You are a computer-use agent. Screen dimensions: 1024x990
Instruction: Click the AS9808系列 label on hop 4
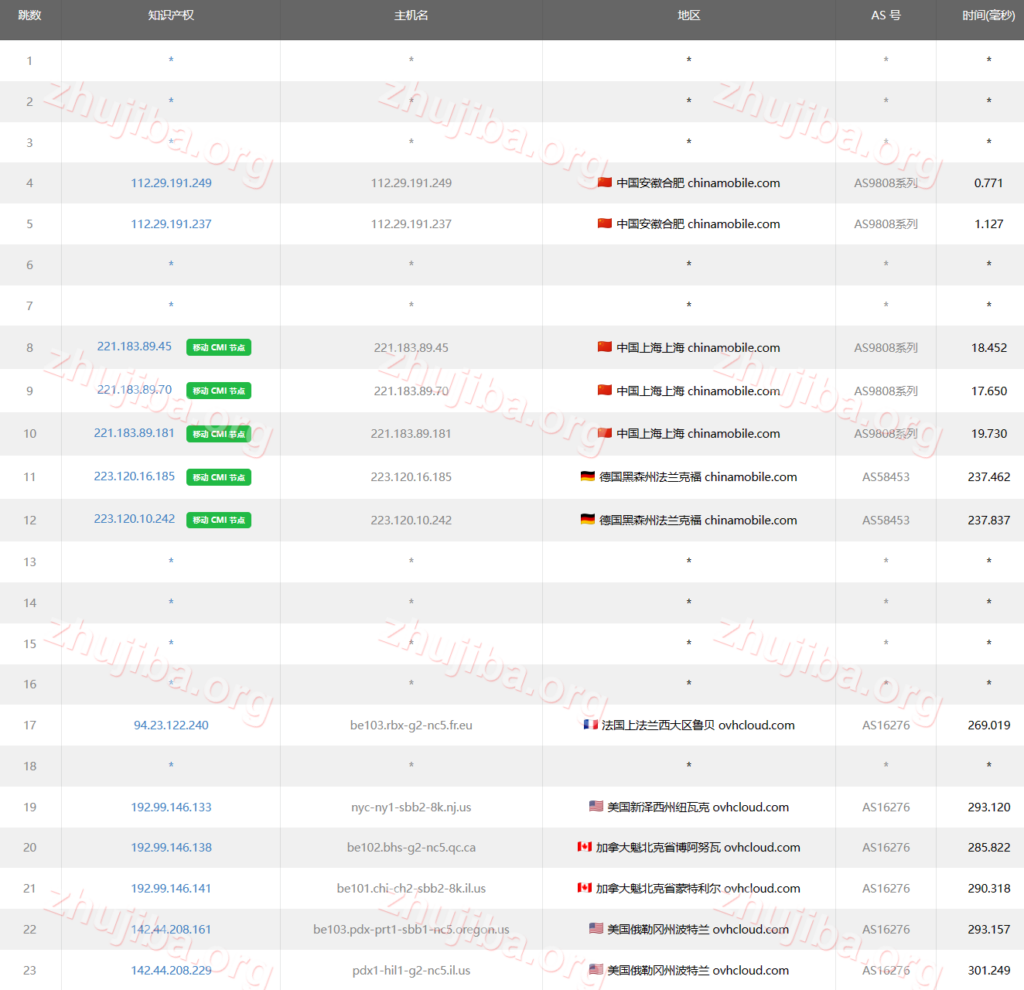pyautogui.click(x=885, y=183)
